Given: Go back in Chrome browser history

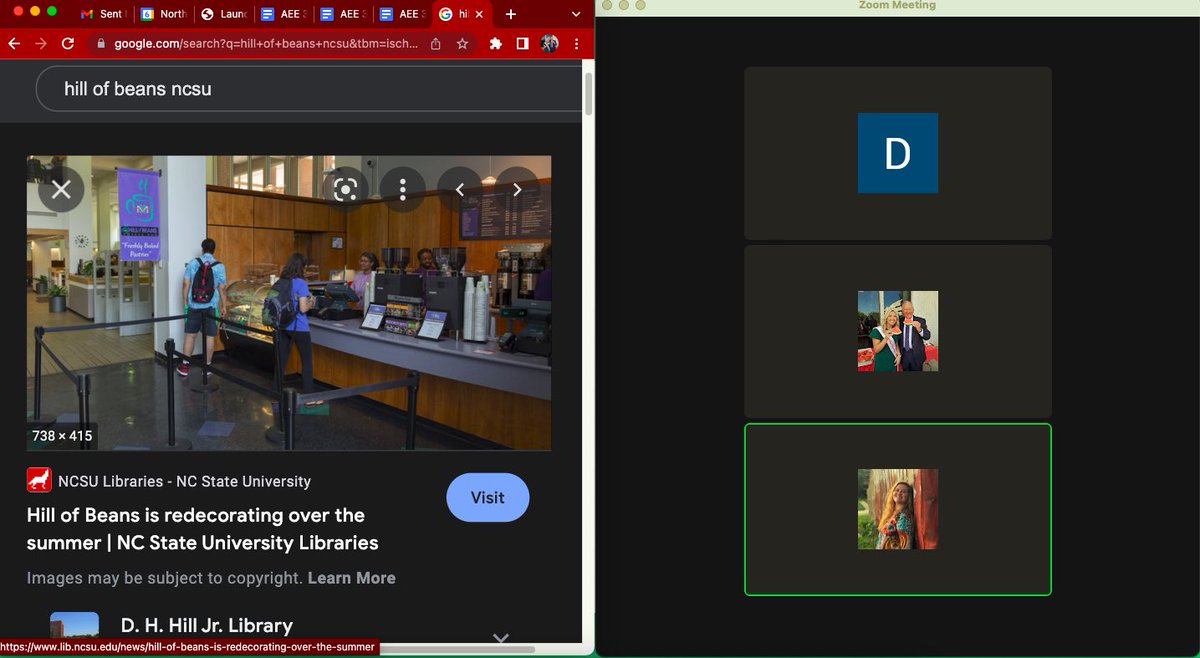Looking at the screenshot, I should (x=14, y=44).
